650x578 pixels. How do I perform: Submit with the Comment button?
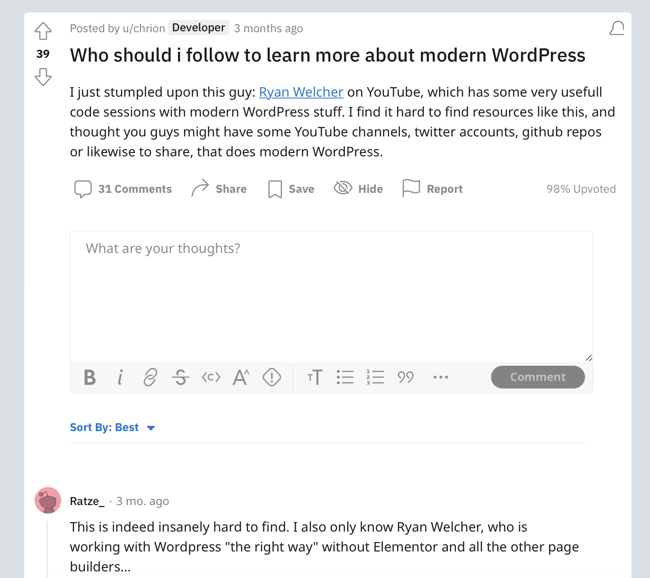tap(538, 377)
